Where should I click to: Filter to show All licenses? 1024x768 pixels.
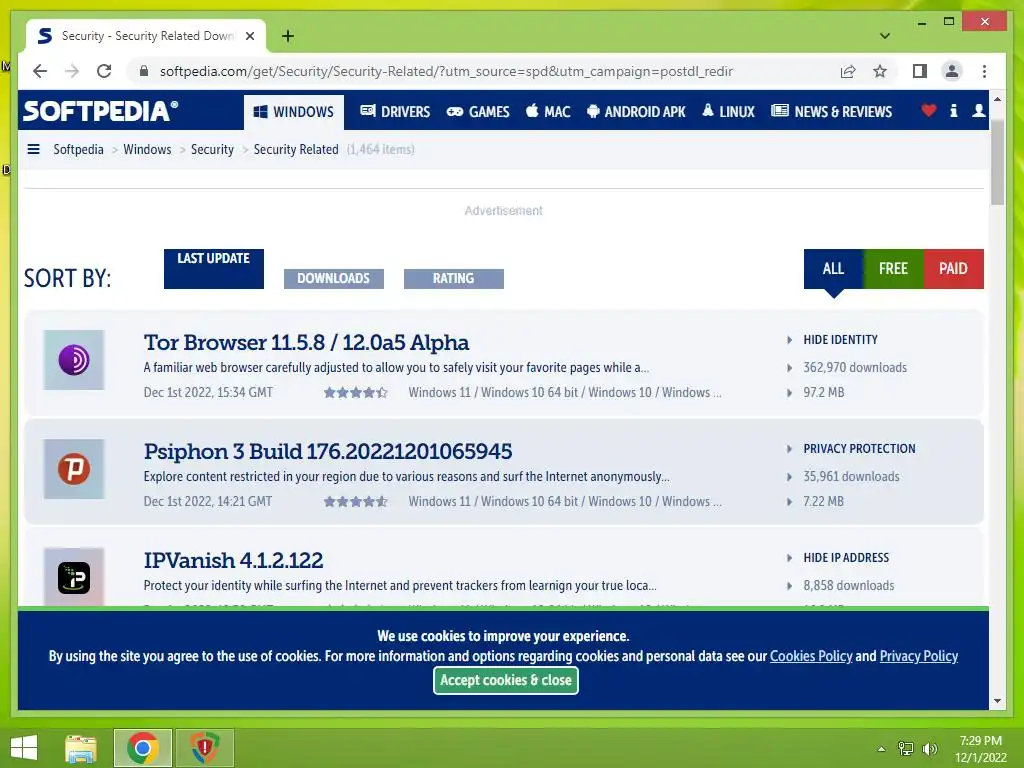click(833, 268)
